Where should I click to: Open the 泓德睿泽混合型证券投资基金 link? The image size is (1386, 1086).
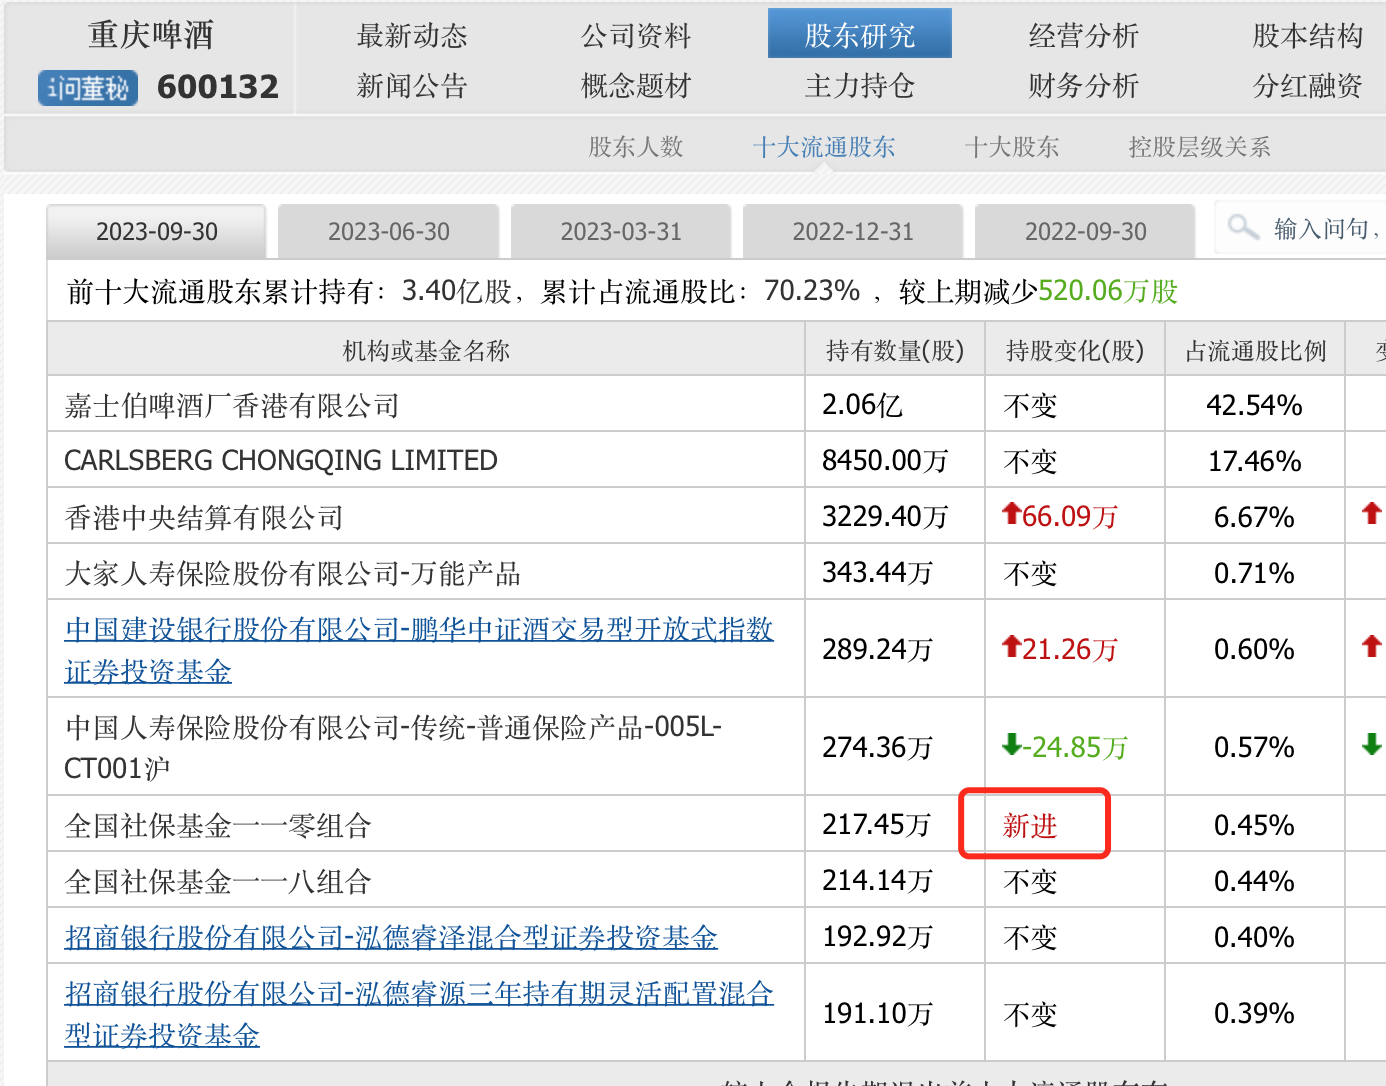pyautogui.click(x=391, y=937)
